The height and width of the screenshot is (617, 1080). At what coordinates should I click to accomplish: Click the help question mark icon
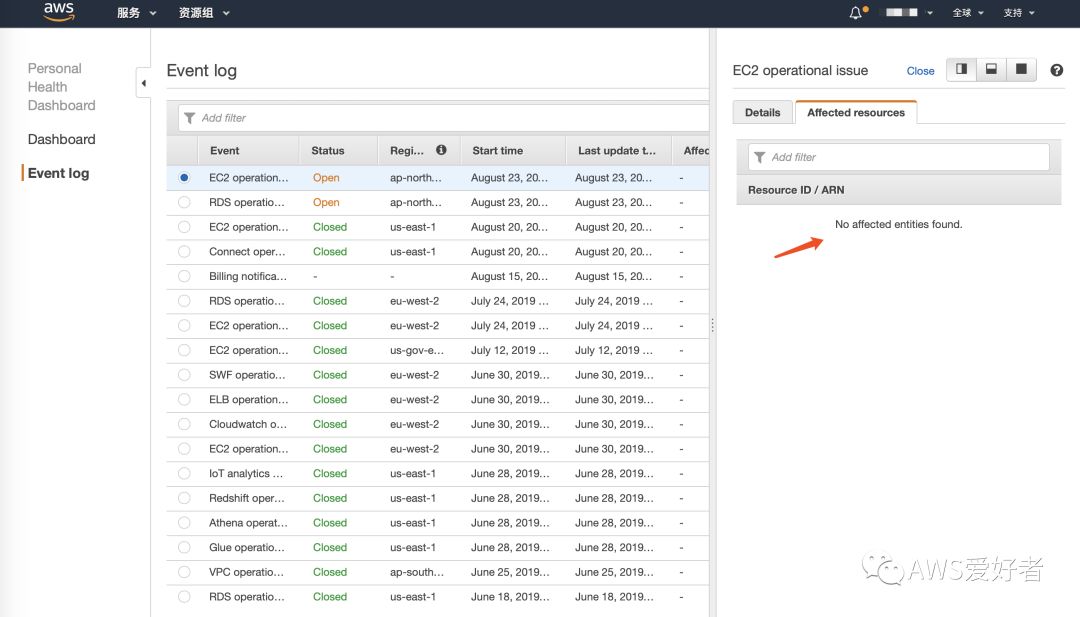1057,70
